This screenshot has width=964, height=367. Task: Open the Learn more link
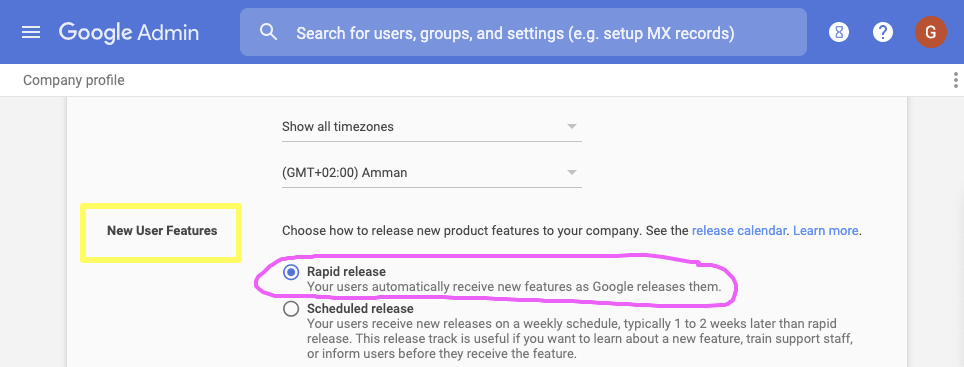[826, 231]
